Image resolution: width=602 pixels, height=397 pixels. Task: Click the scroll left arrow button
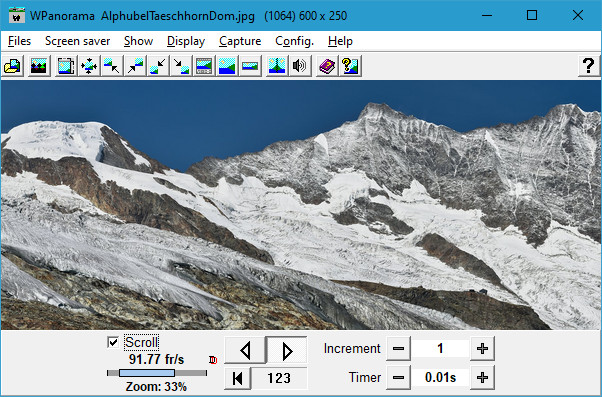click(x=245, y=350)
